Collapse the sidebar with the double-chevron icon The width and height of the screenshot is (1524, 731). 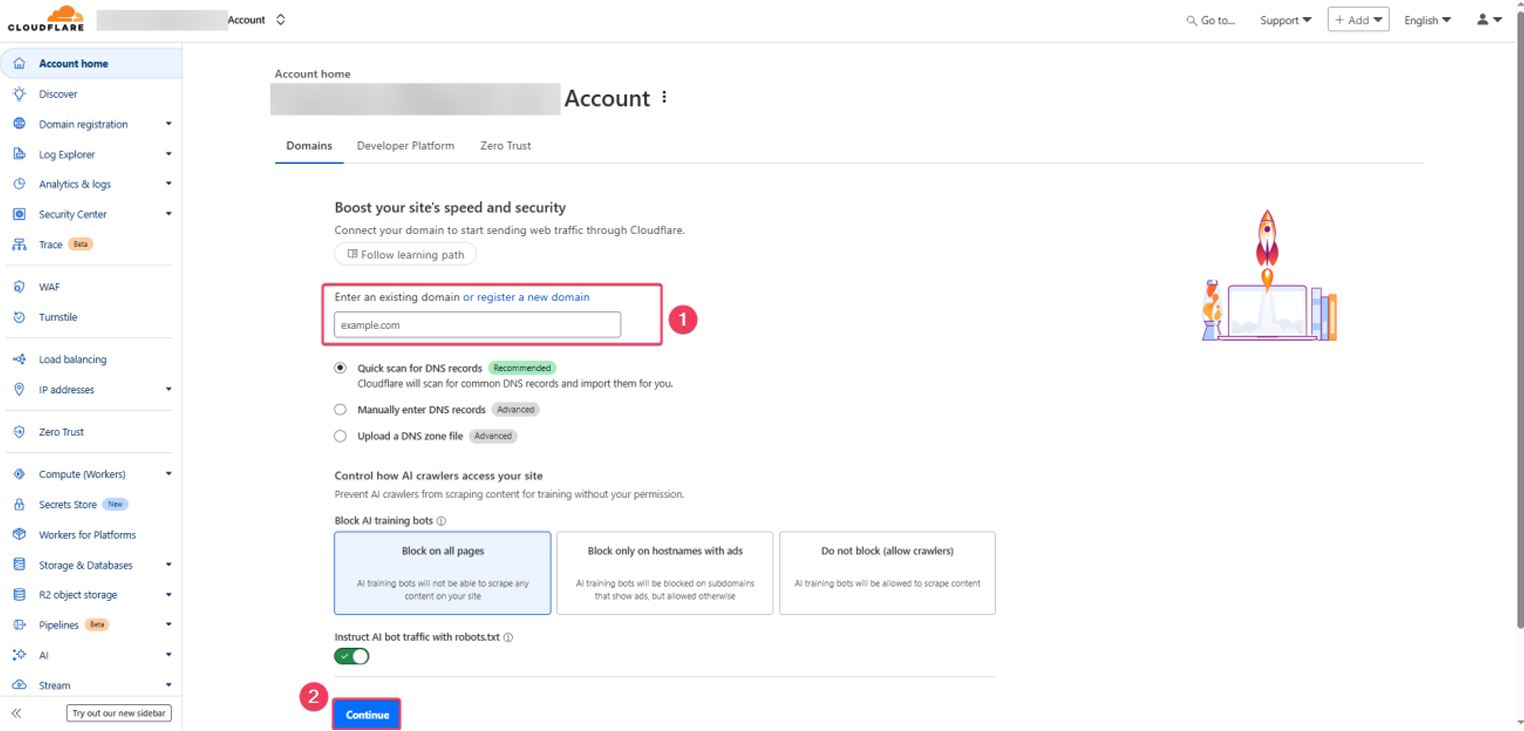16,713
